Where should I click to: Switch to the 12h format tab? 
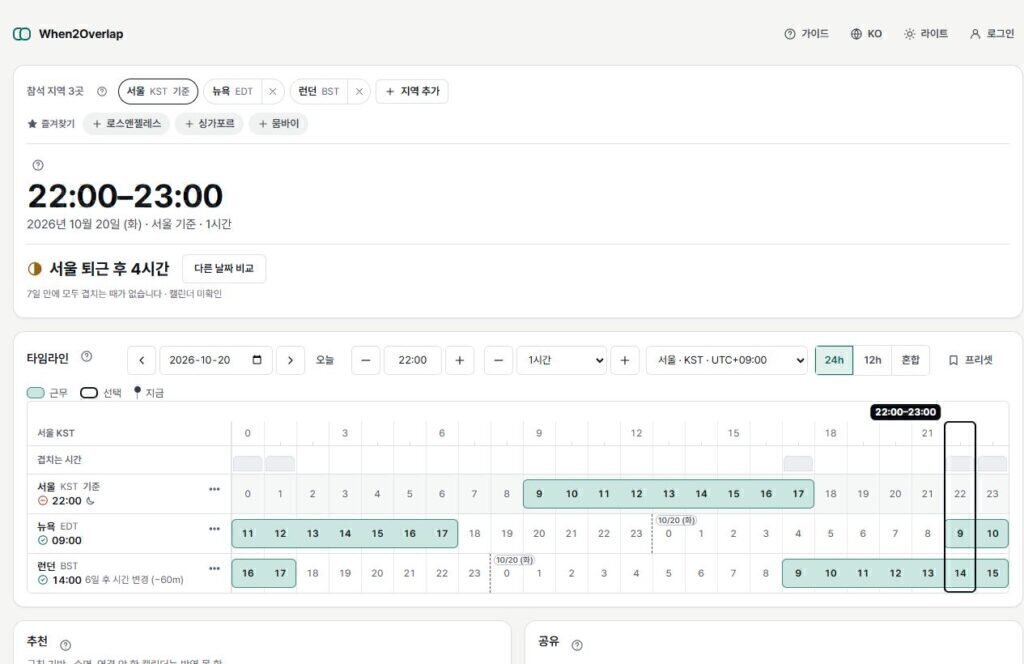[x=872, y=360]
